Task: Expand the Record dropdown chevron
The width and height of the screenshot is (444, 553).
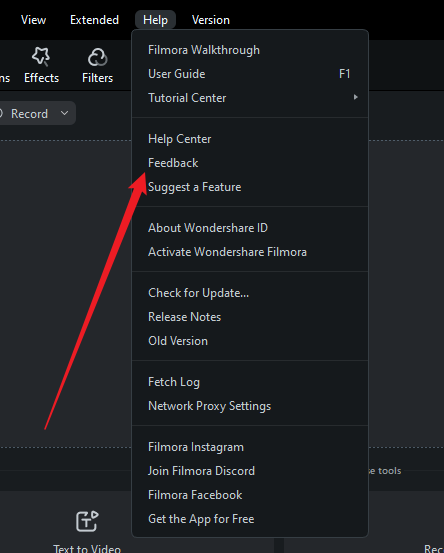Action: (64, 113)
